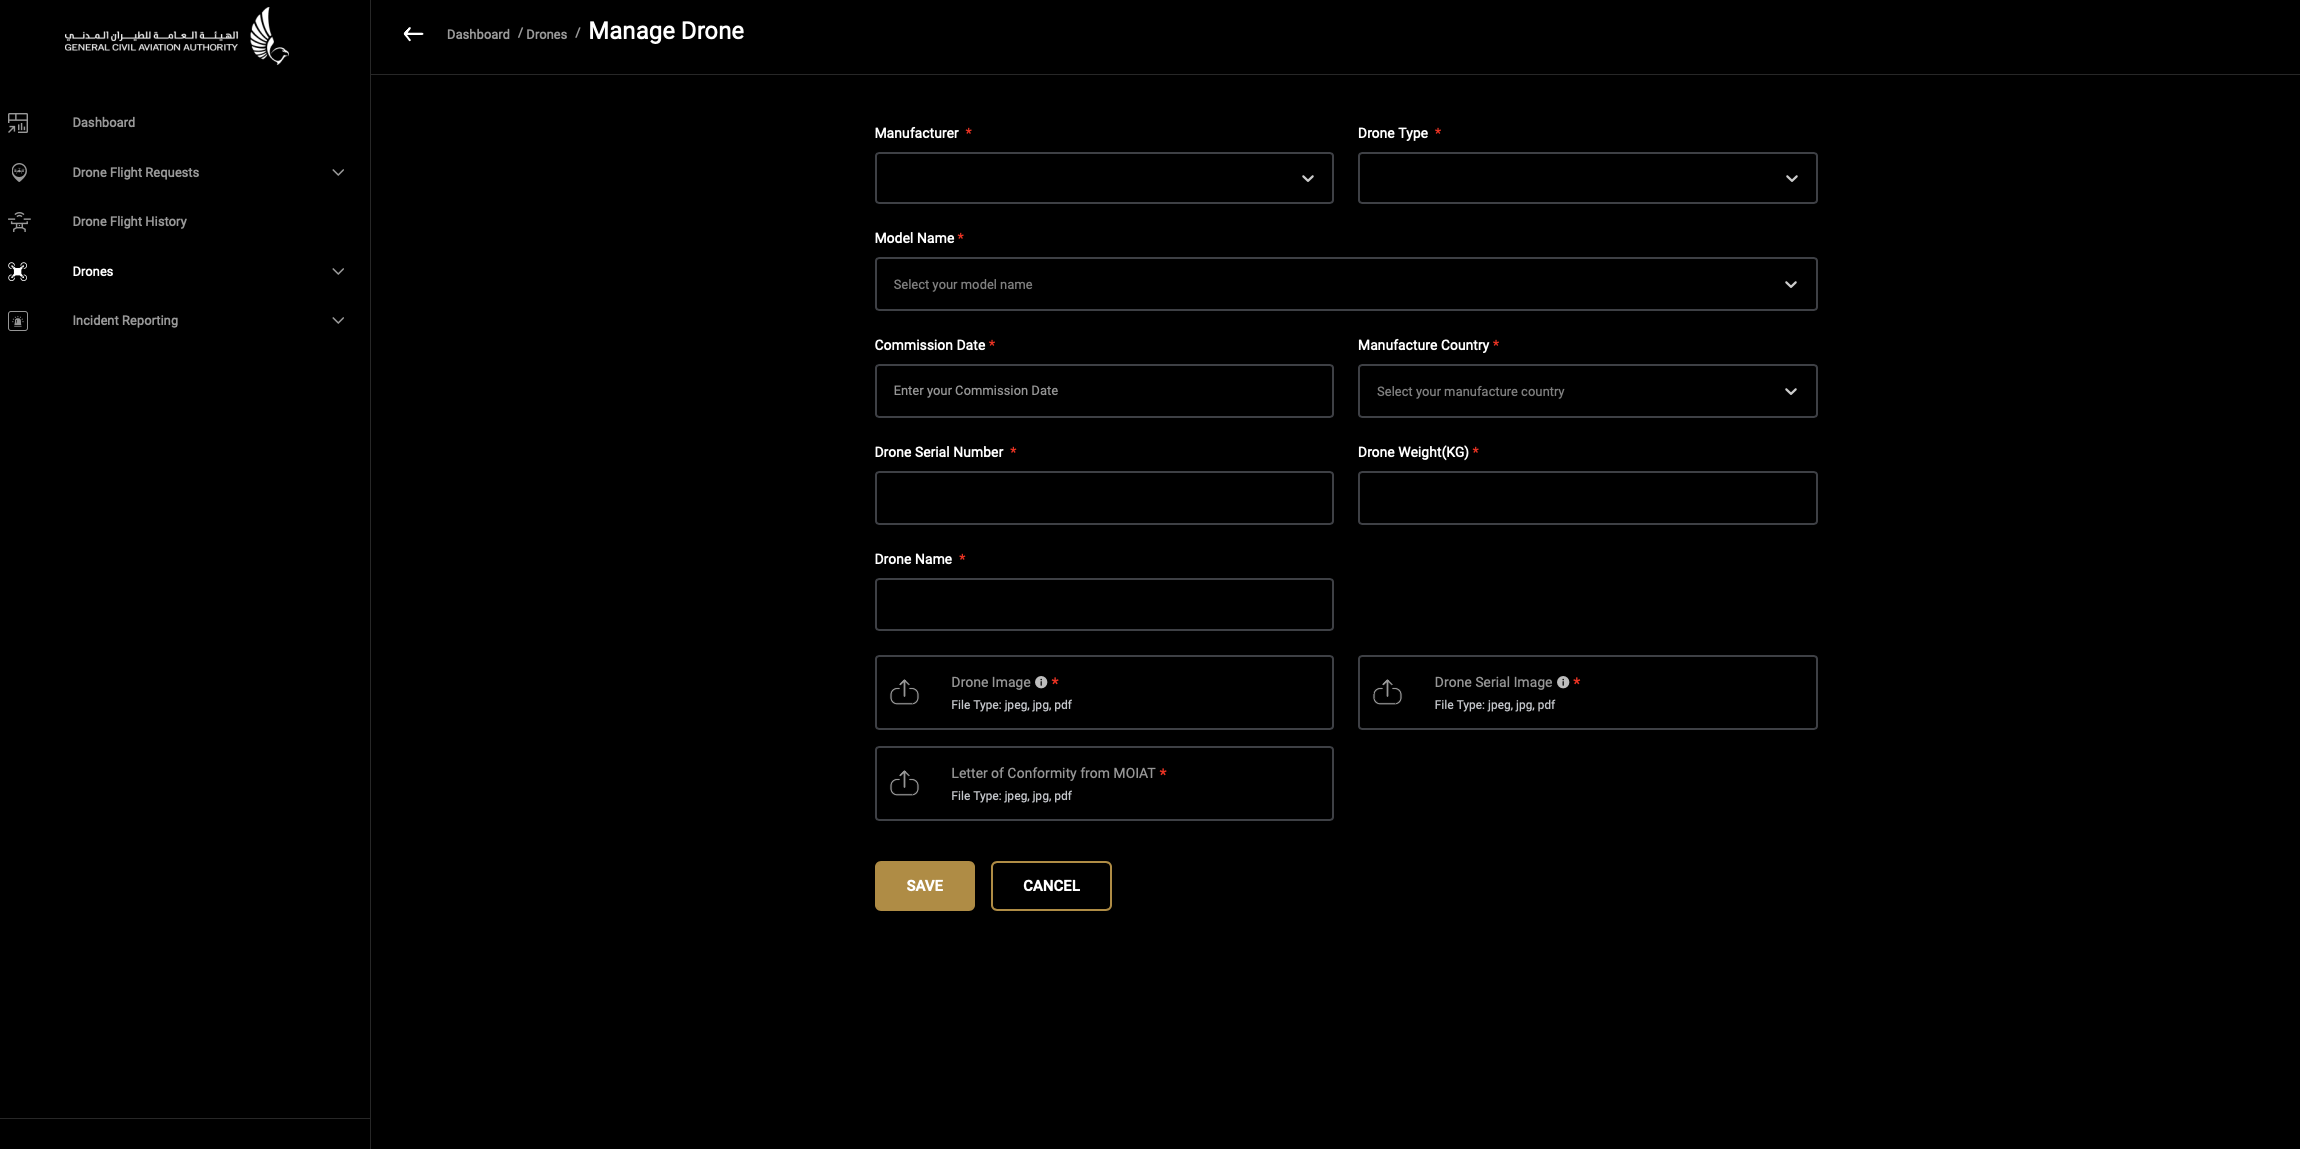The height and width of the screenshot is (1149, 2300).
Task: Click the Drones quadcopter sidebar icon
Action: 18,271
